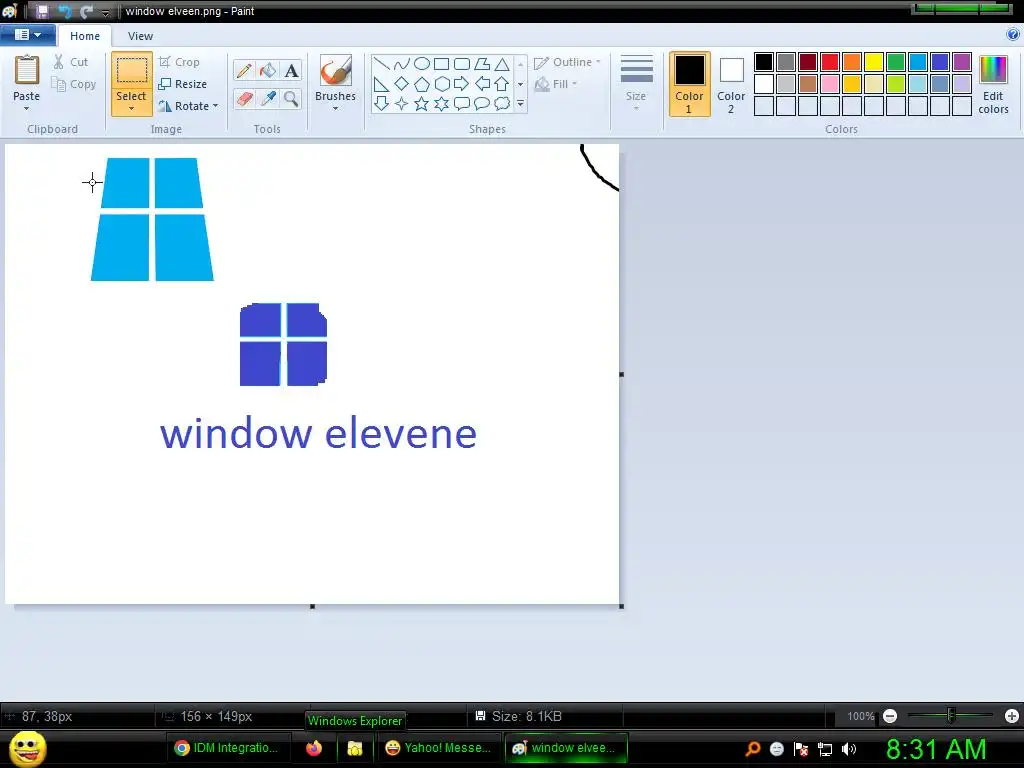Viewport: 1024px width, 768px height.
Task: Choose the Line shape
Action: click(x=381, y=63)
